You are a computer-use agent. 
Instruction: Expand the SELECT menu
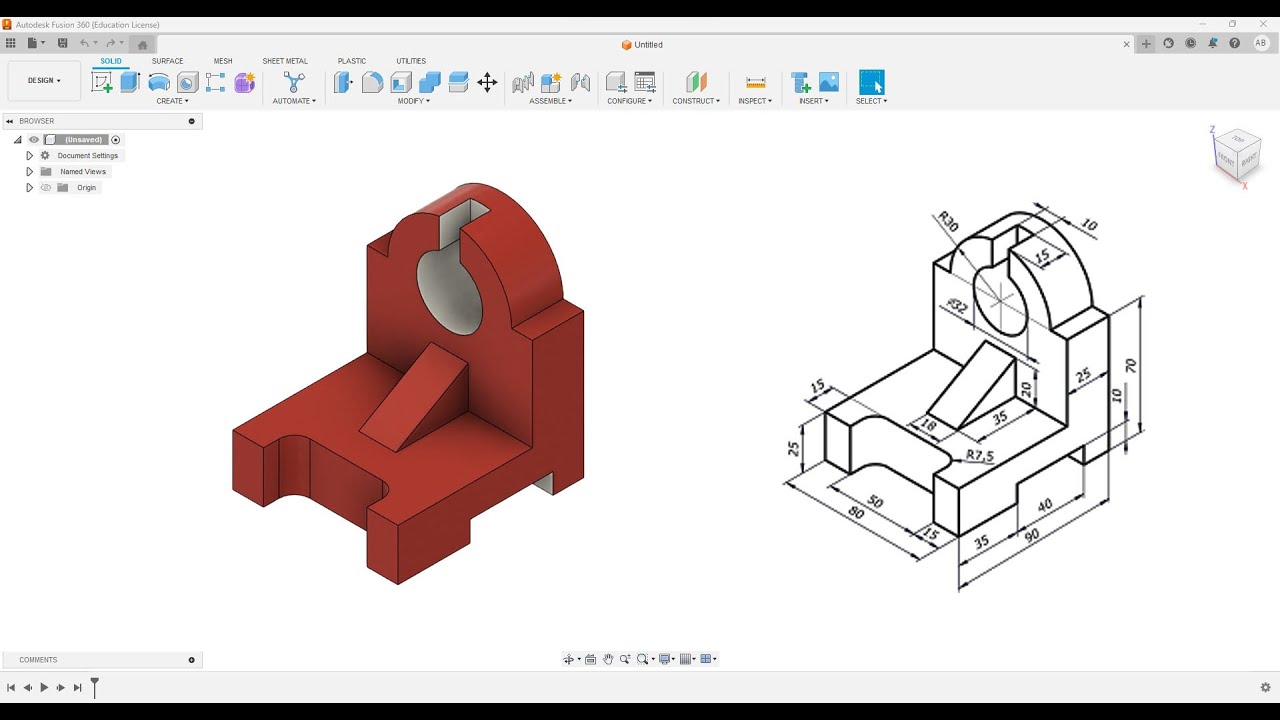click(x=872, y=101)
